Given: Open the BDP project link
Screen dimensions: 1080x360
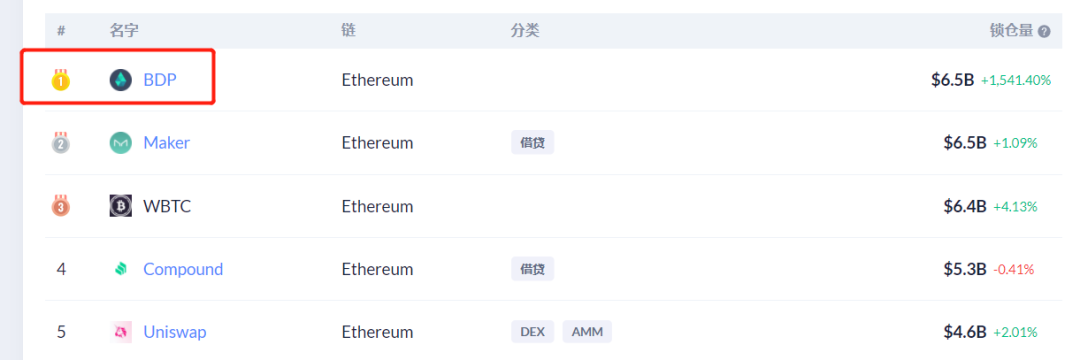Looking at the screenshot, I should pos(160,80).
